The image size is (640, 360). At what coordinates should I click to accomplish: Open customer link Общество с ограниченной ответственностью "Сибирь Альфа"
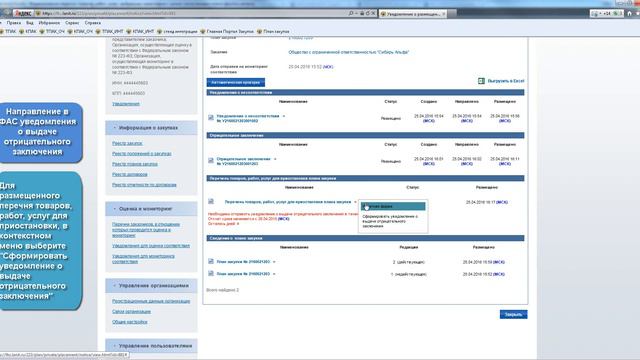tap(349, 52)
